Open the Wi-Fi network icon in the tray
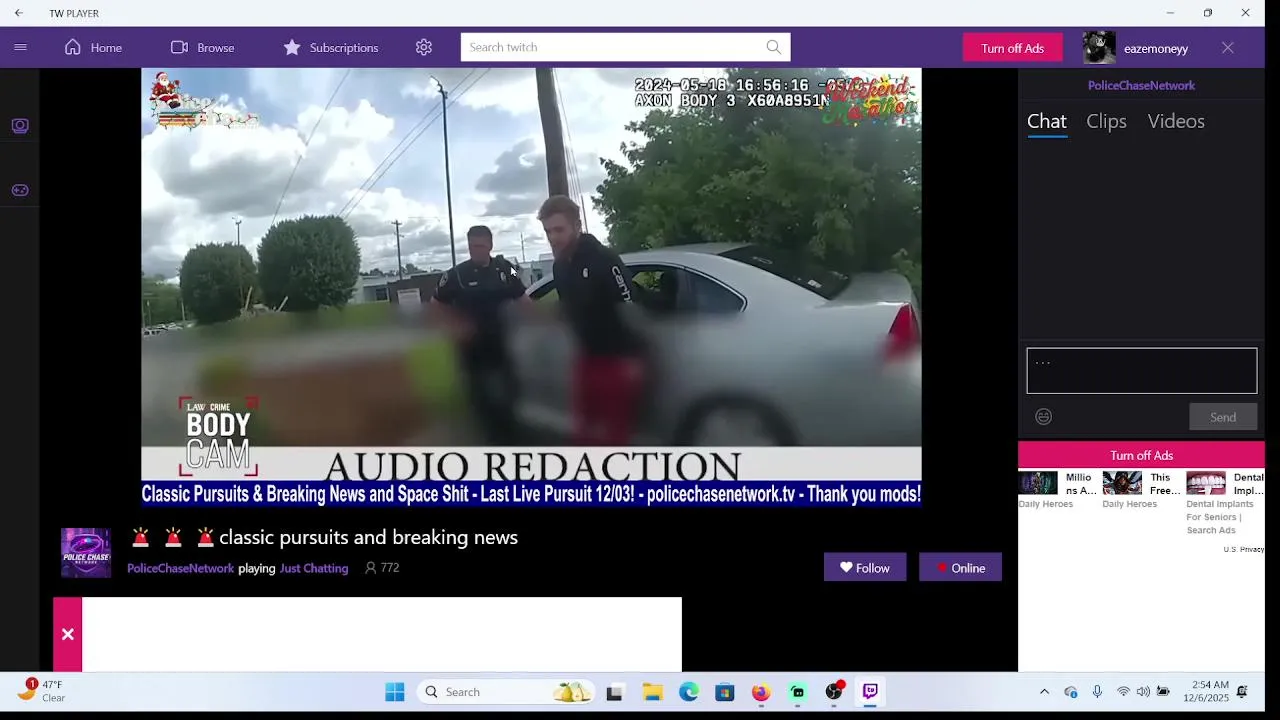The image size is (1280, 720). [1123, 692]
